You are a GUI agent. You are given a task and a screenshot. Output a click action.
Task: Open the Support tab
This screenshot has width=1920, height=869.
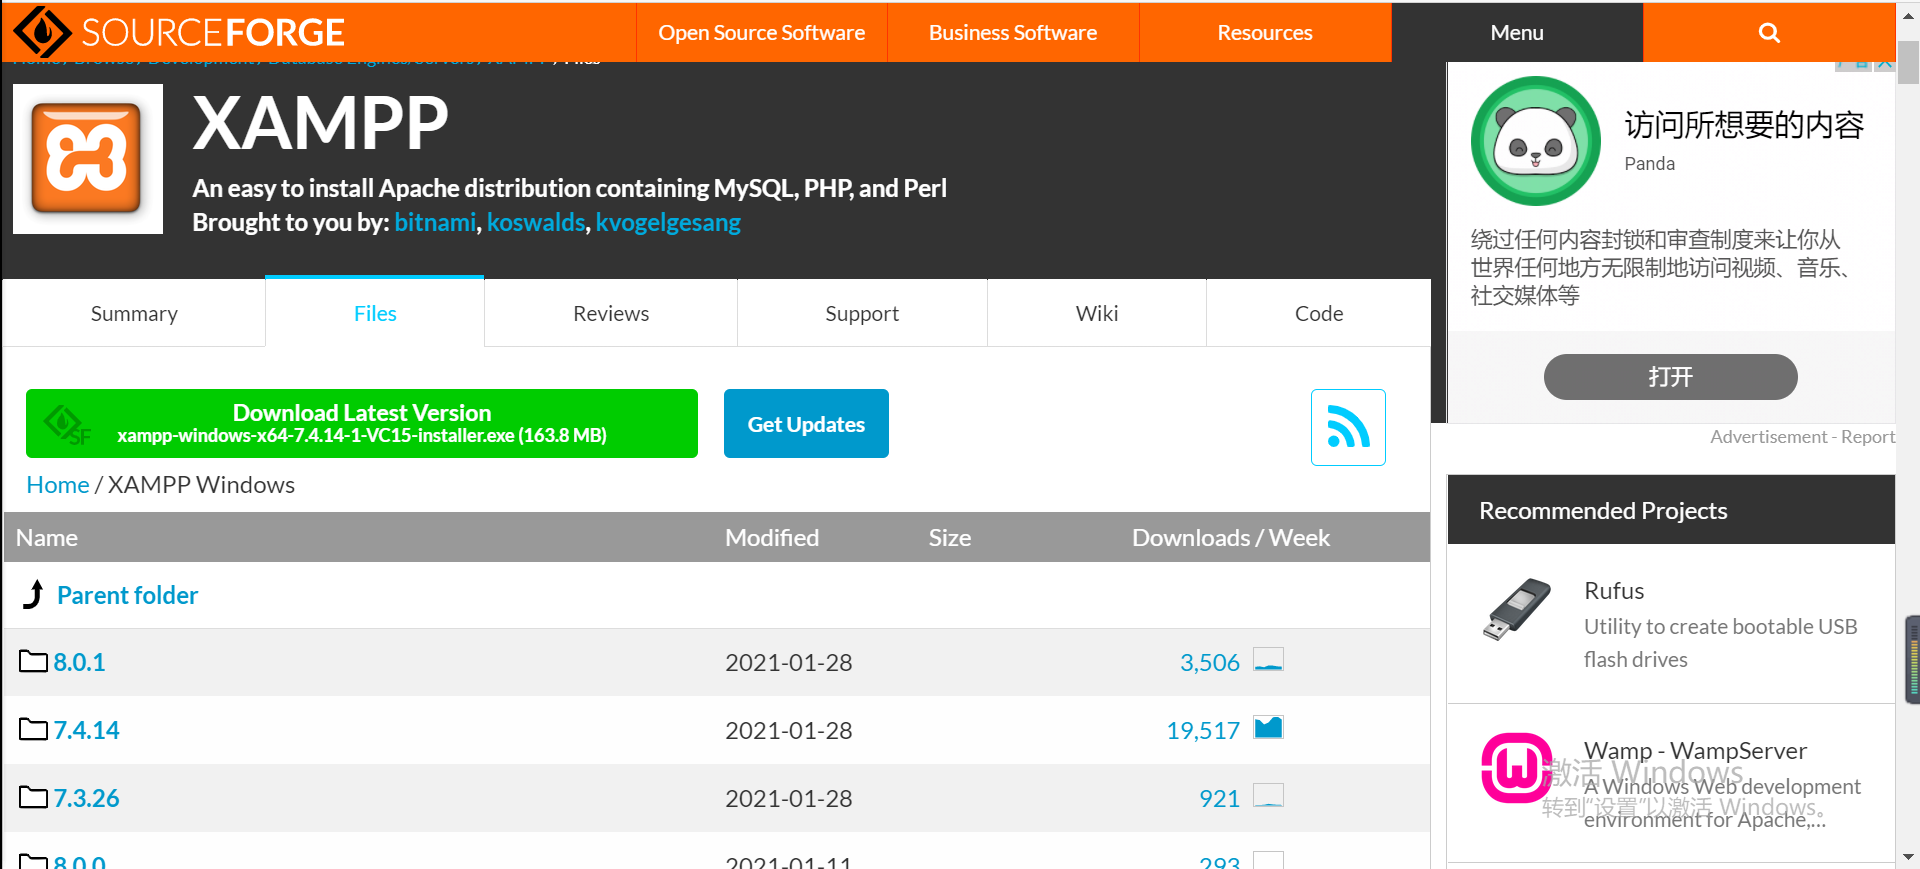(862, 313)
